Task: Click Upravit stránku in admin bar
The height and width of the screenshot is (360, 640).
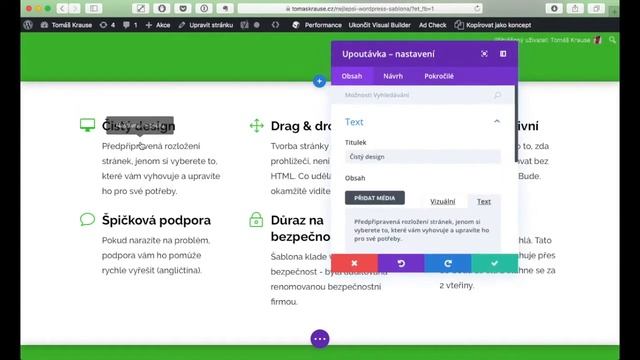Action: (x=206, y=25)
